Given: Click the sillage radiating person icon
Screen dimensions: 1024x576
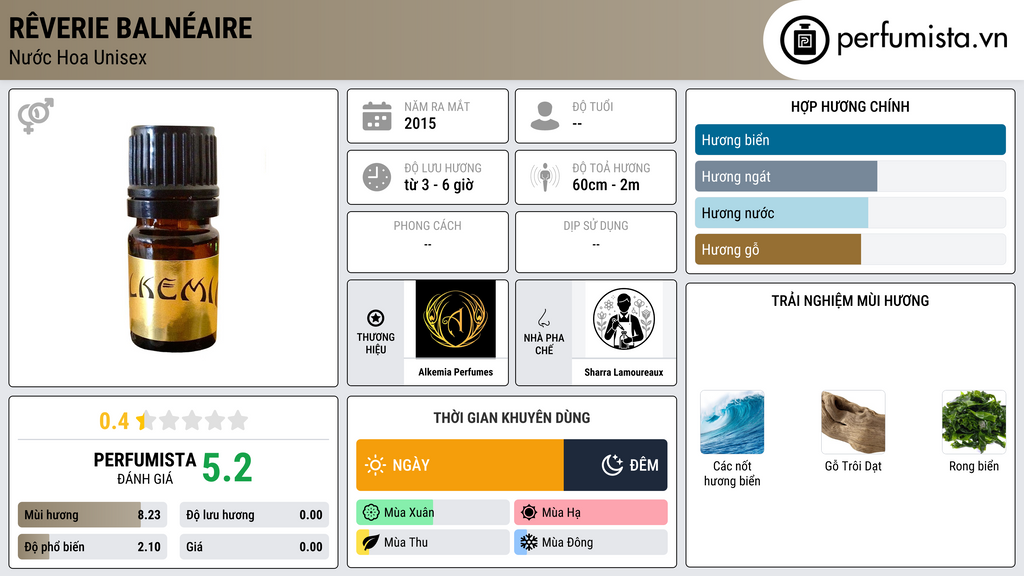Looking at the screenshot, I should click(545, 177).
